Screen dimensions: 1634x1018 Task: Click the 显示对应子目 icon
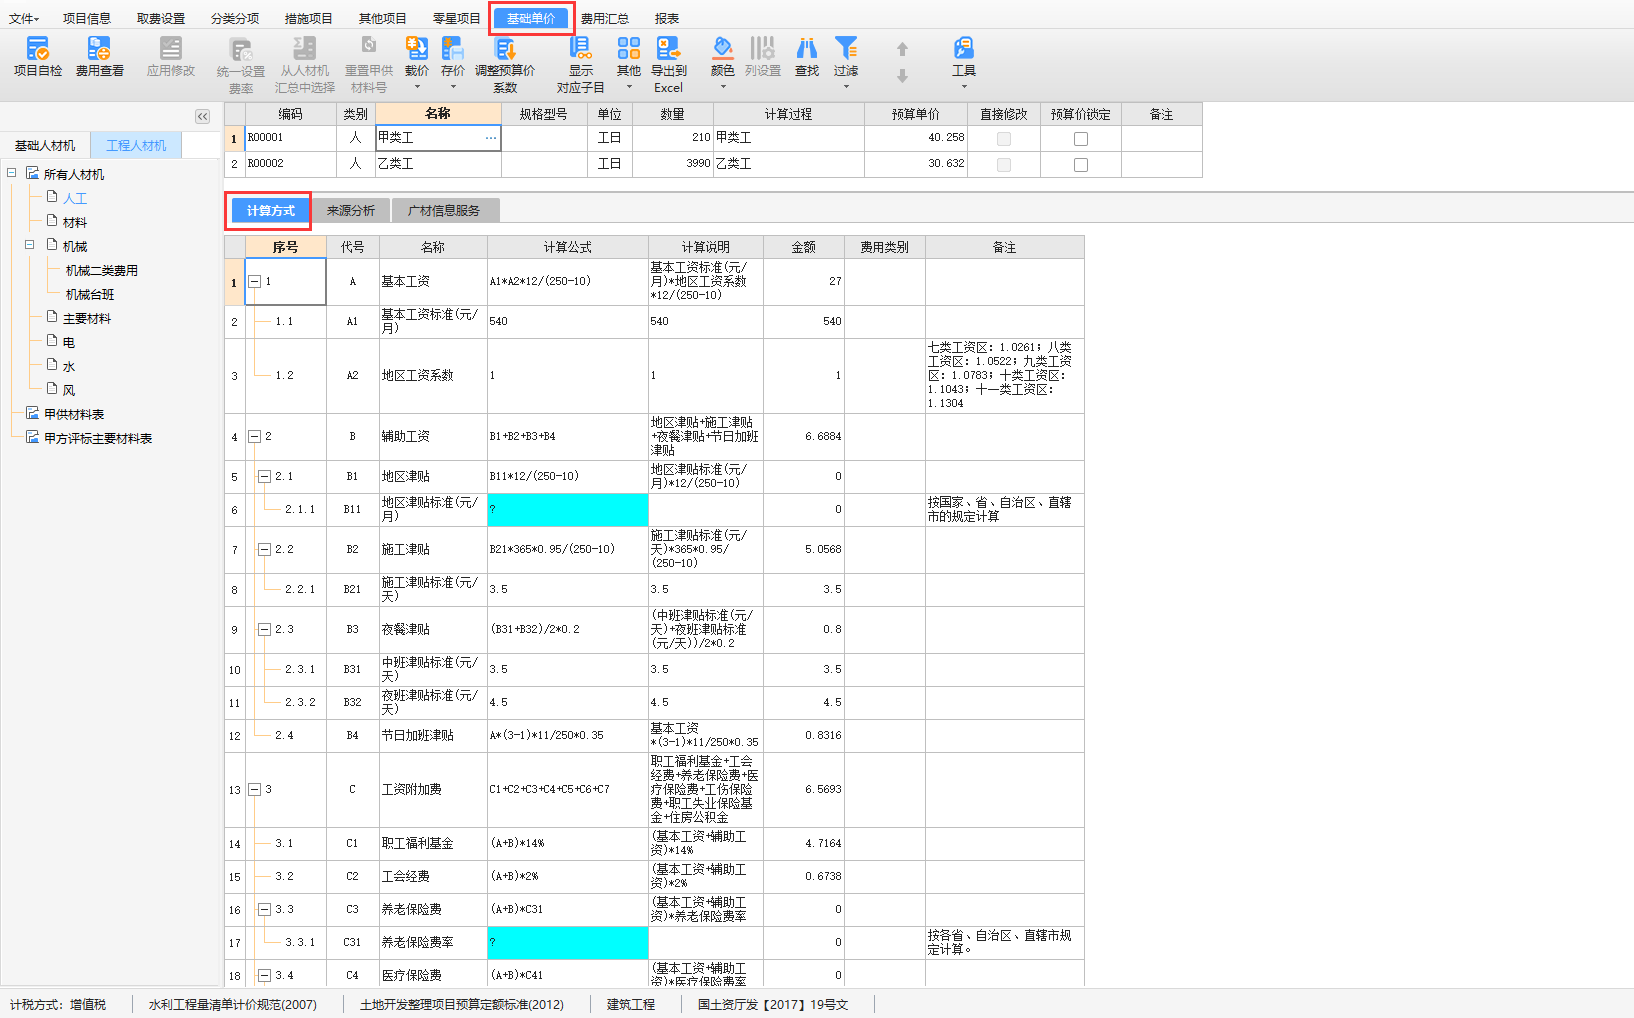580,49
